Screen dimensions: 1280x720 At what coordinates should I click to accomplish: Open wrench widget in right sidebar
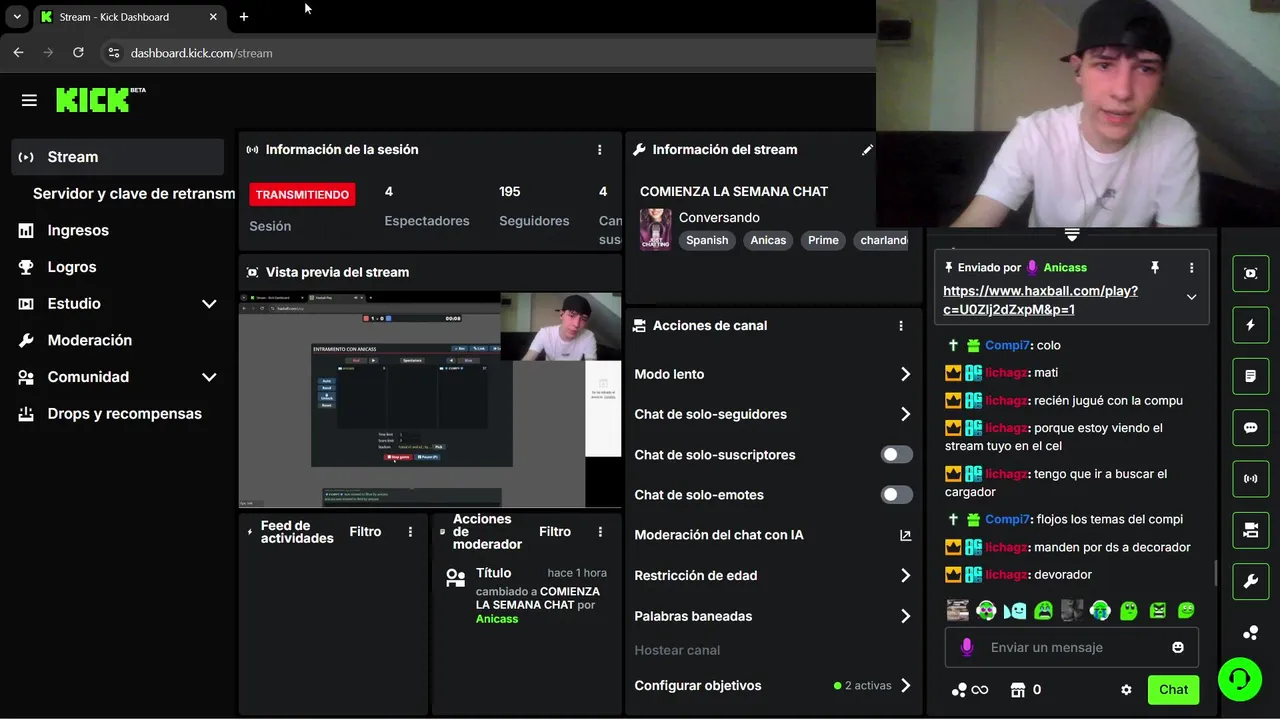click(1250, 581)
